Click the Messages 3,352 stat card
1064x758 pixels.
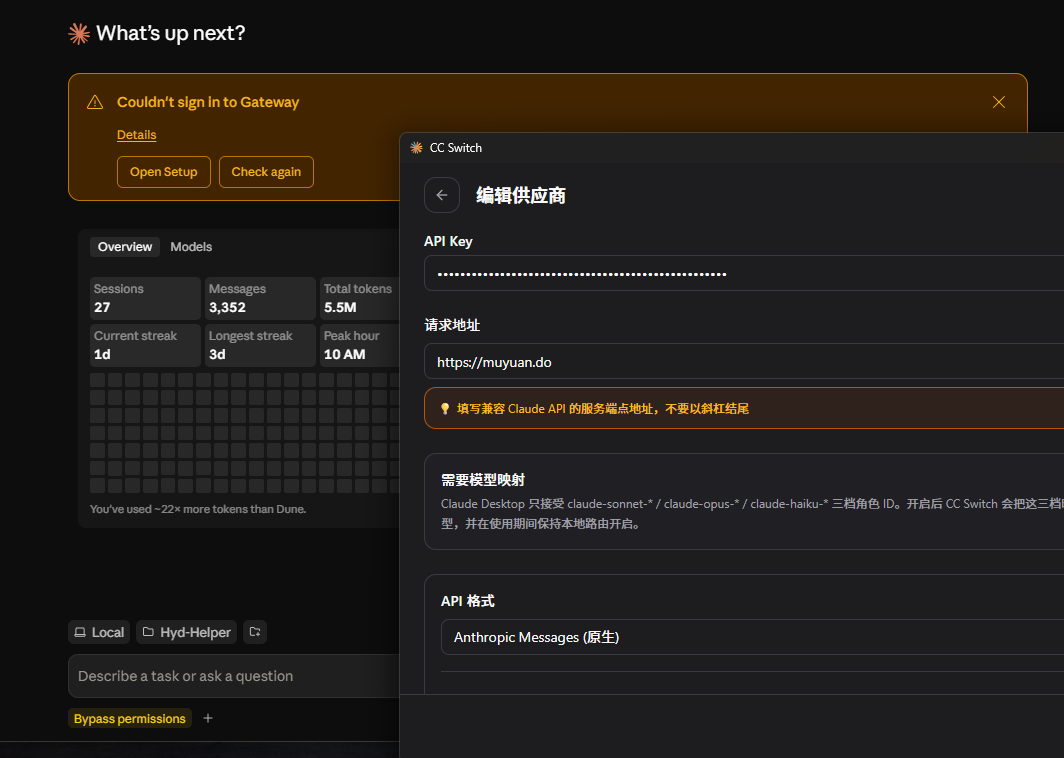click(261, 298)
